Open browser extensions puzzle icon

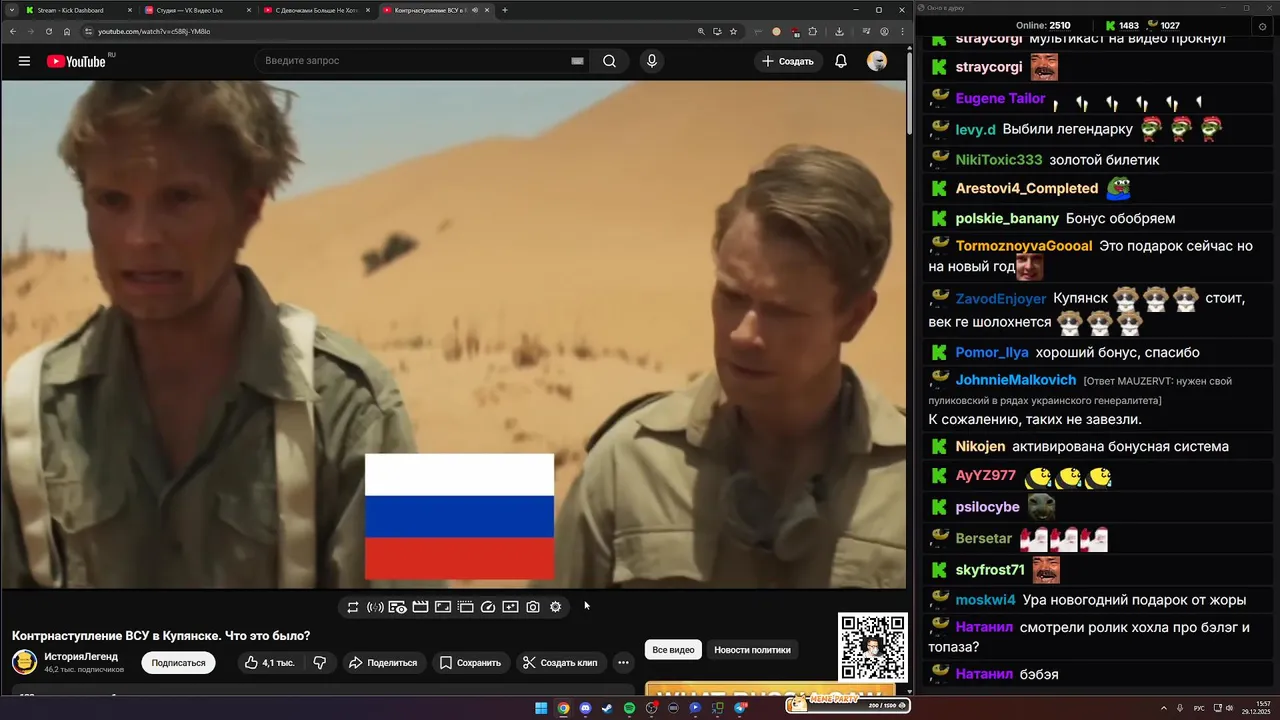pos(812,31)
